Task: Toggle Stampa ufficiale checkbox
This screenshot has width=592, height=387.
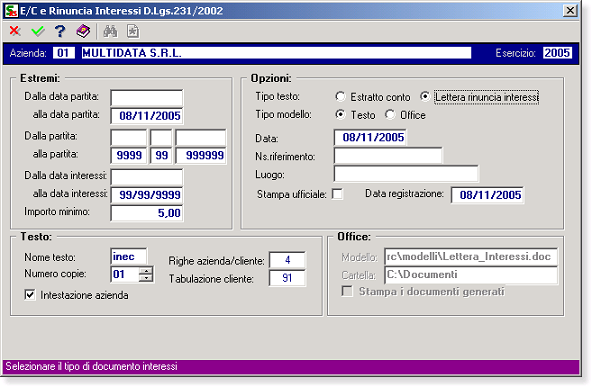Action: 337,194
